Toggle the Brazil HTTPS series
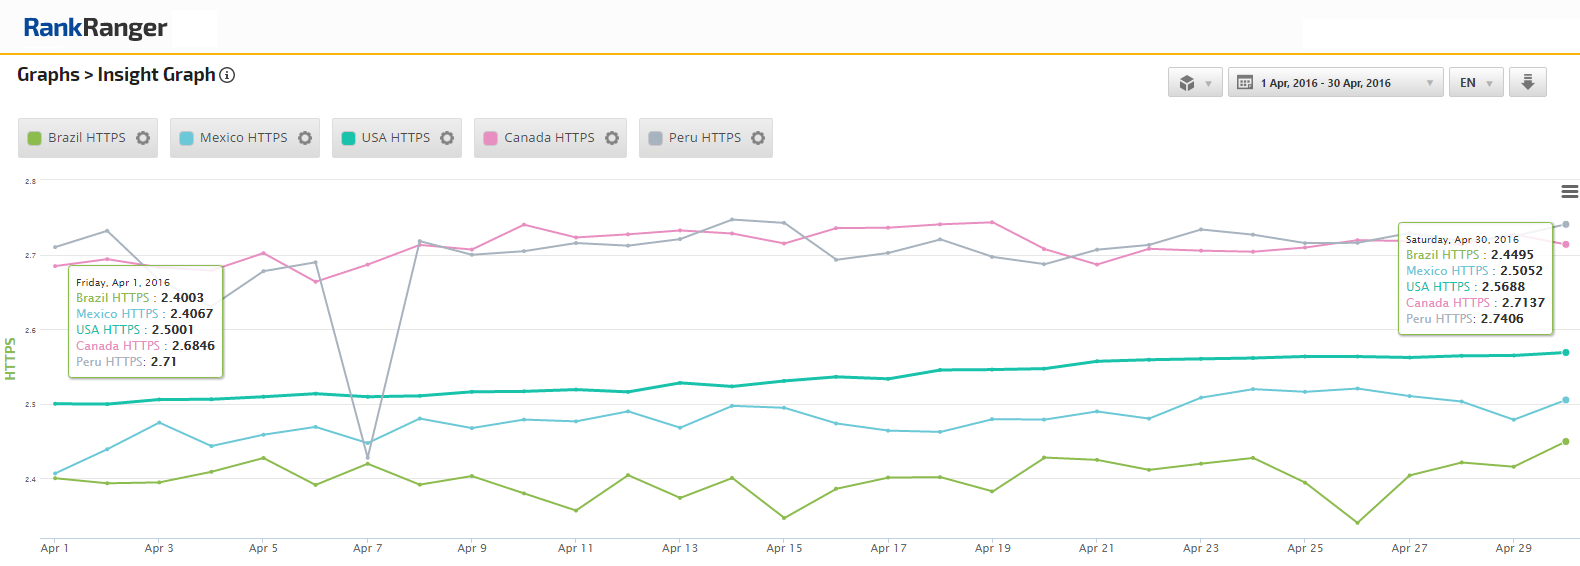1580x566 pixels. coord(86,138)
